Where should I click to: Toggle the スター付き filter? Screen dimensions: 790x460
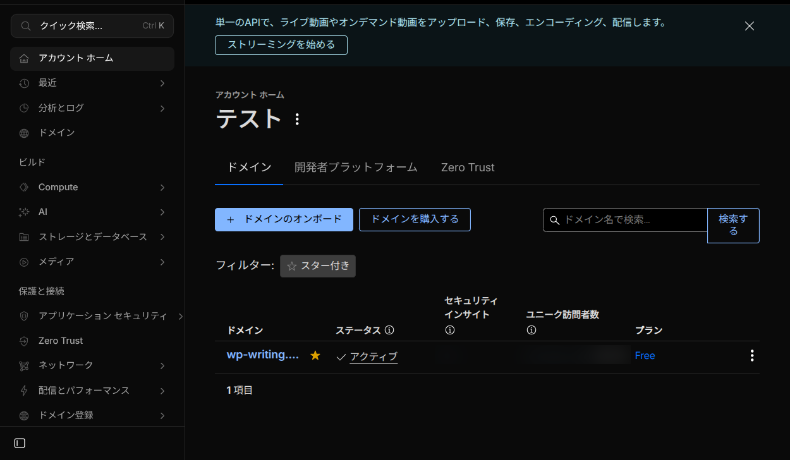point(318,266)
